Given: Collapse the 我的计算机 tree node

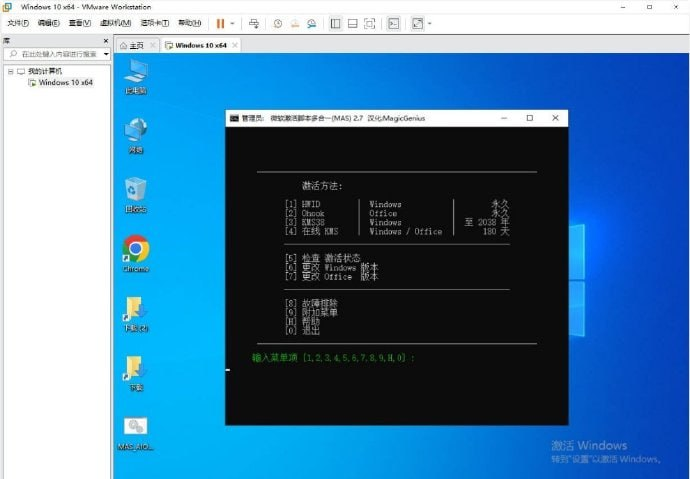Looking at the screenshot, I should pyautogui.click(x=11, y=71).
